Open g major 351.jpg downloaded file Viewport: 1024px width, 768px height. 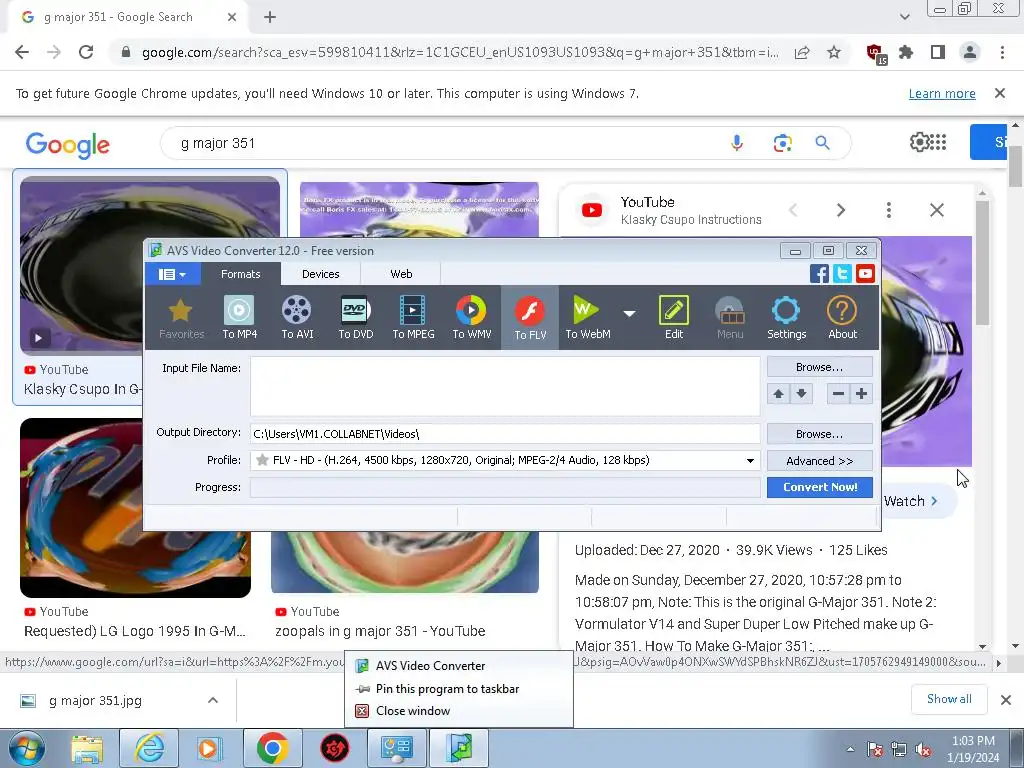[x=95, y=700]
